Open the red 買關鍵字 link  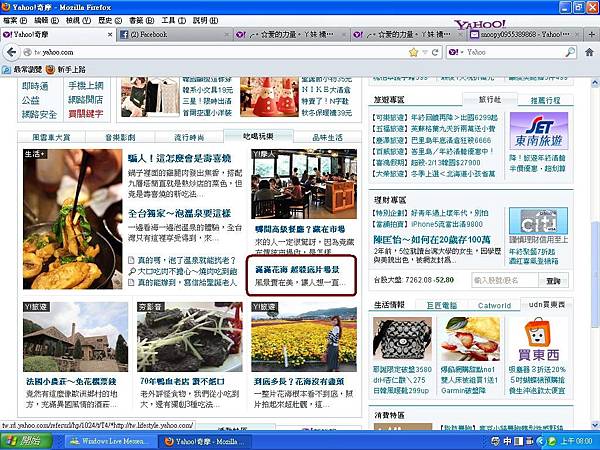[86, 114]
